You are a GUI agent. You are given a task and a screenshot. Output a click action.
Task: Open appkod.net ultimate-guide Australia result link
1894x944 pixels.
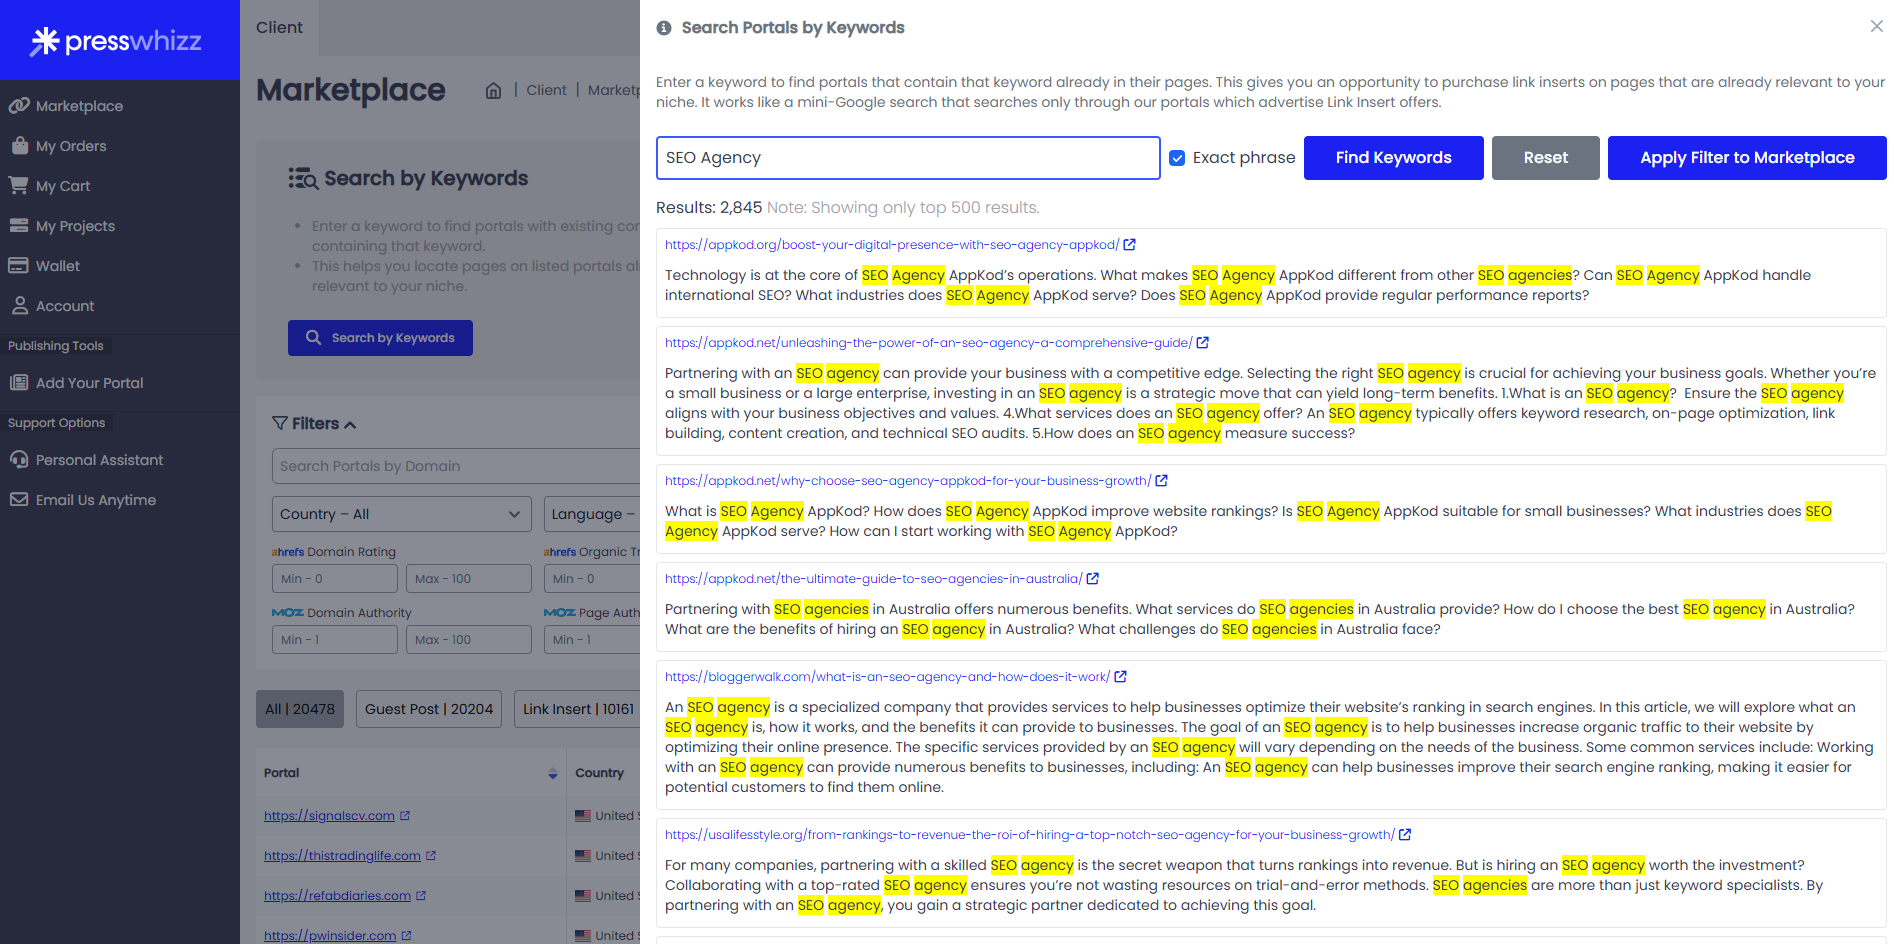pyautogui.click(x=873, y=579)
